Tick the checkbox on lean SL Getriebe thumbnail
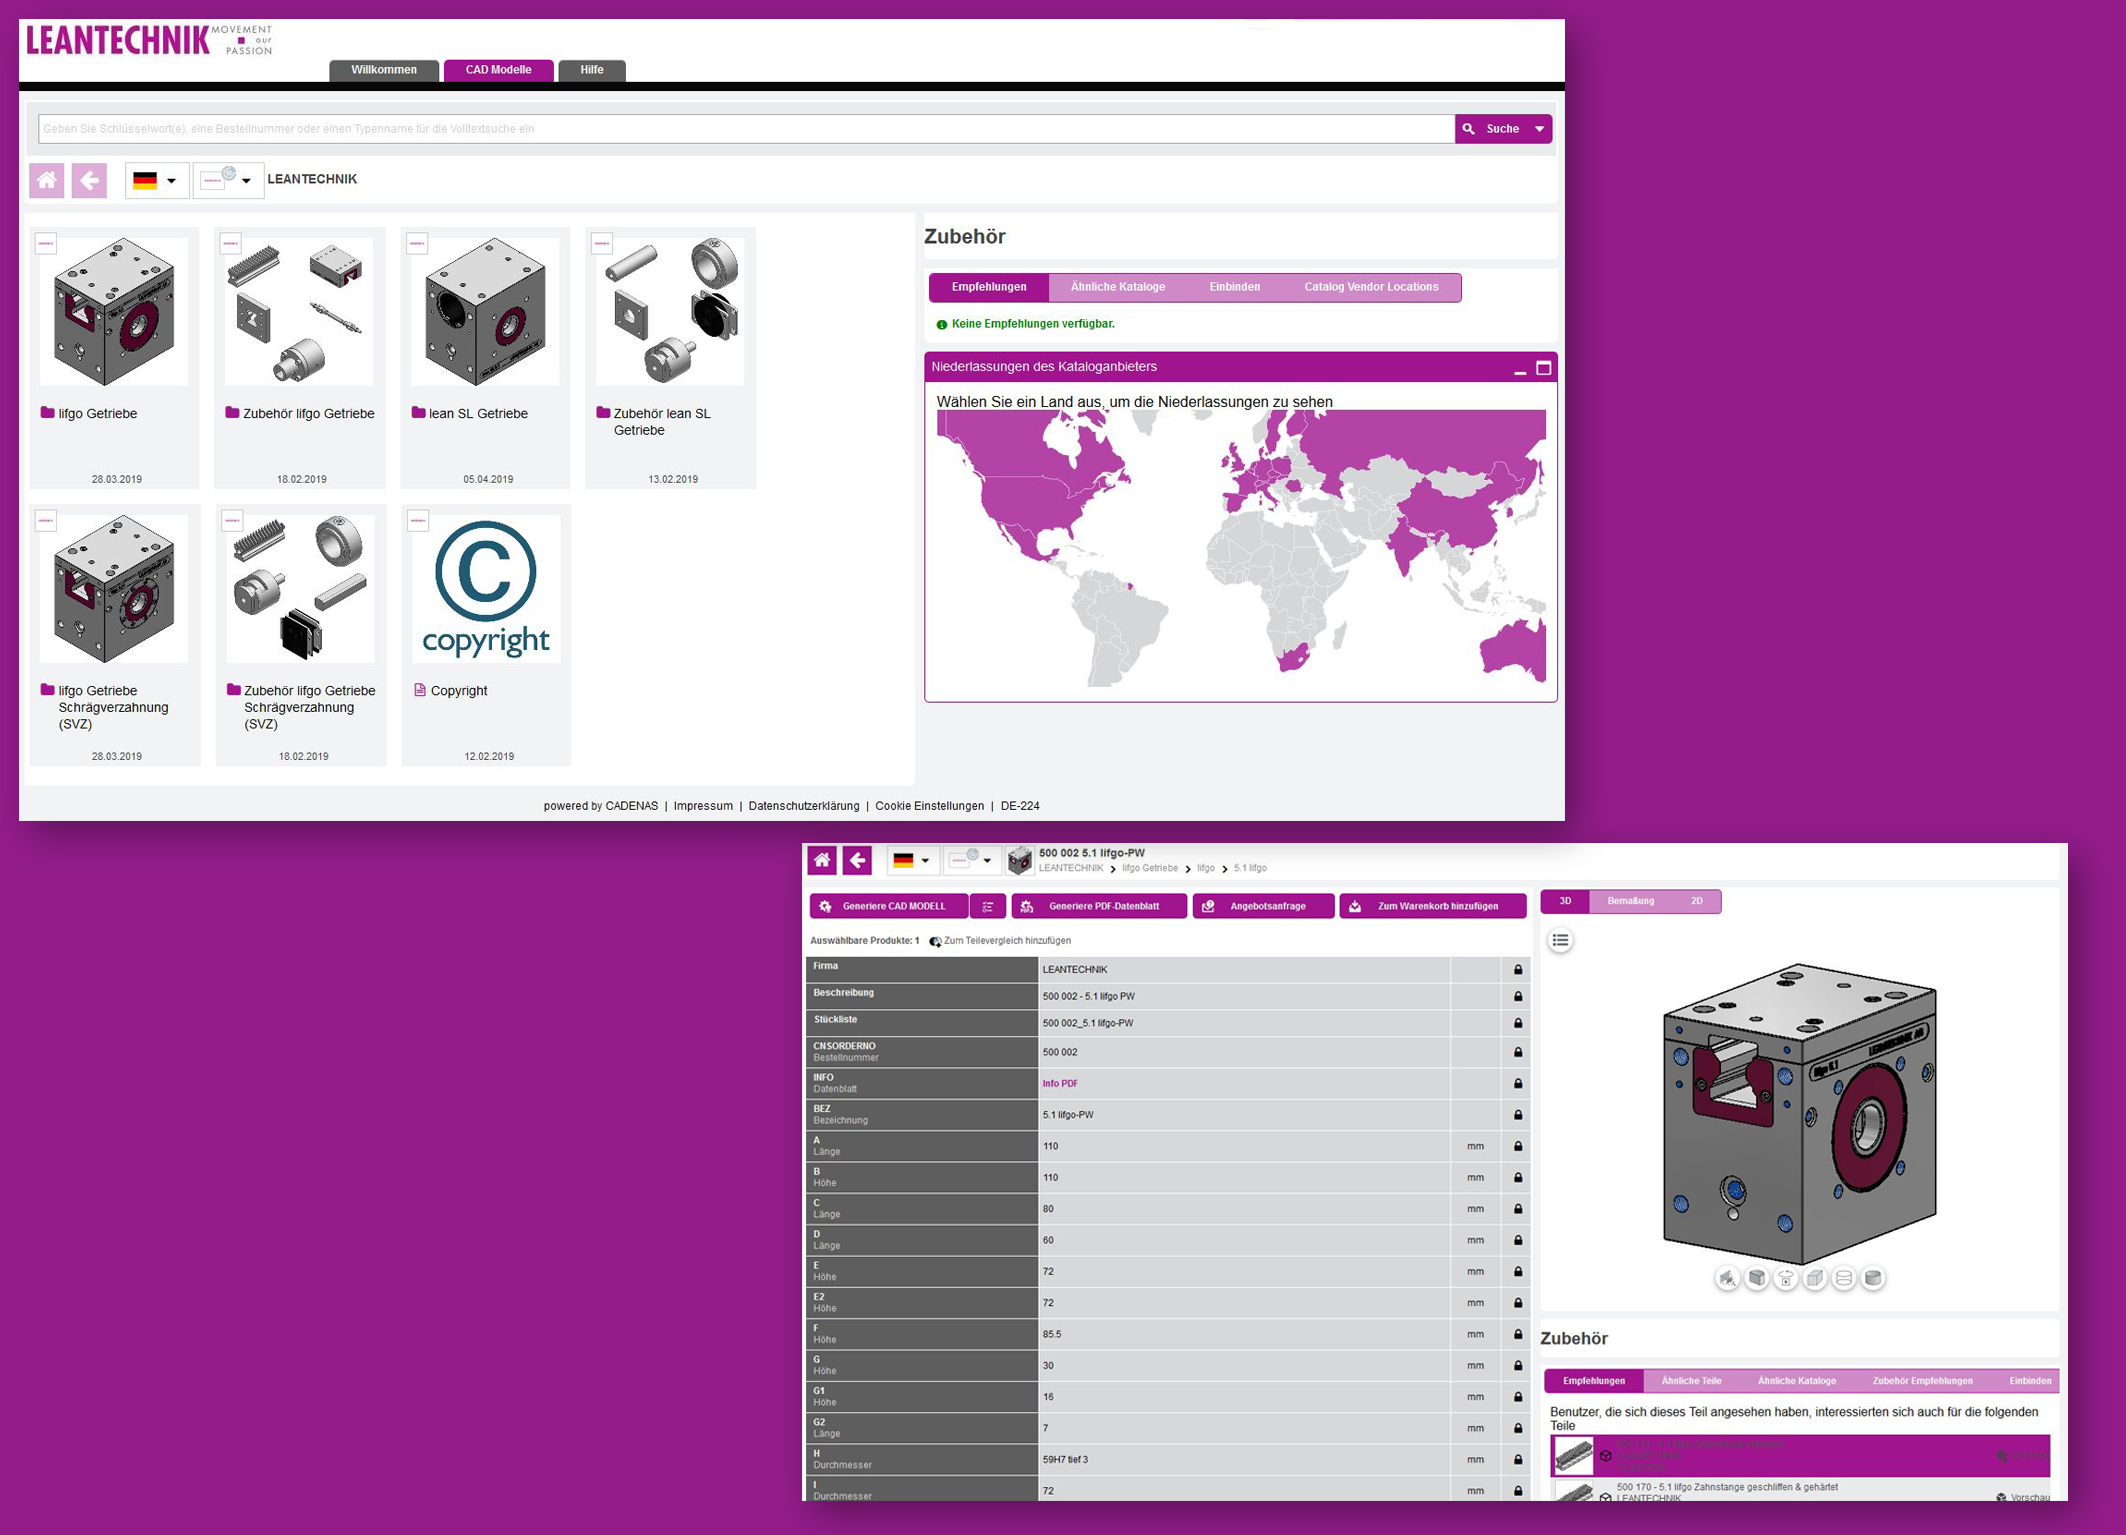The width and height of the screenshot is (2126, 1535). pyautogui.click(x=417, y=243)
